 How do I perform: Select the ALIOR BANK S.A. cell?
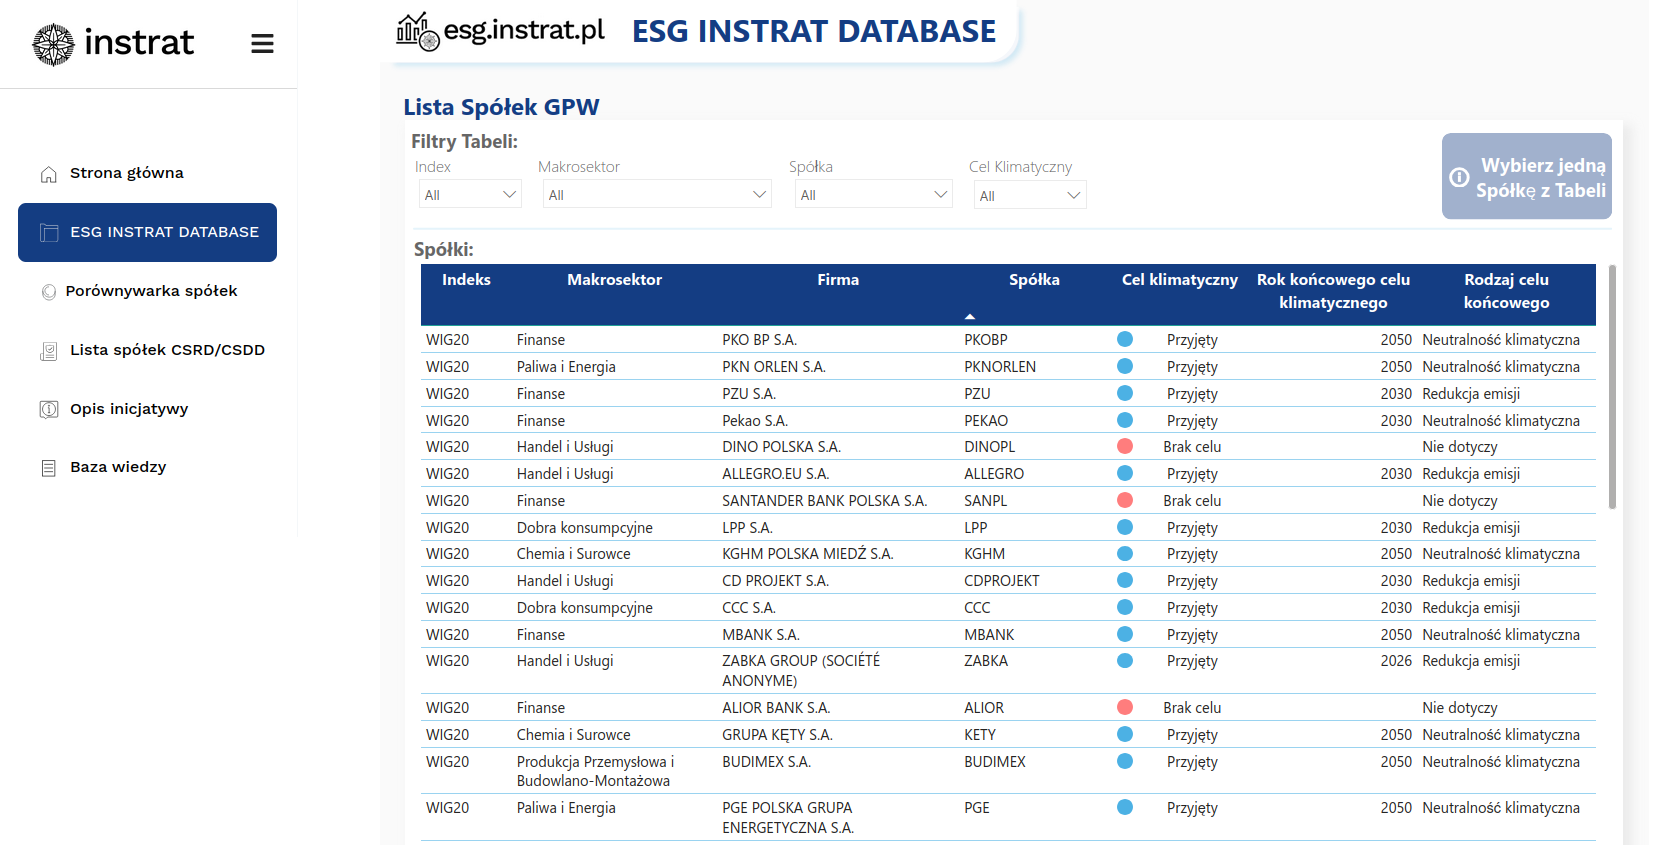pos(776,708)
